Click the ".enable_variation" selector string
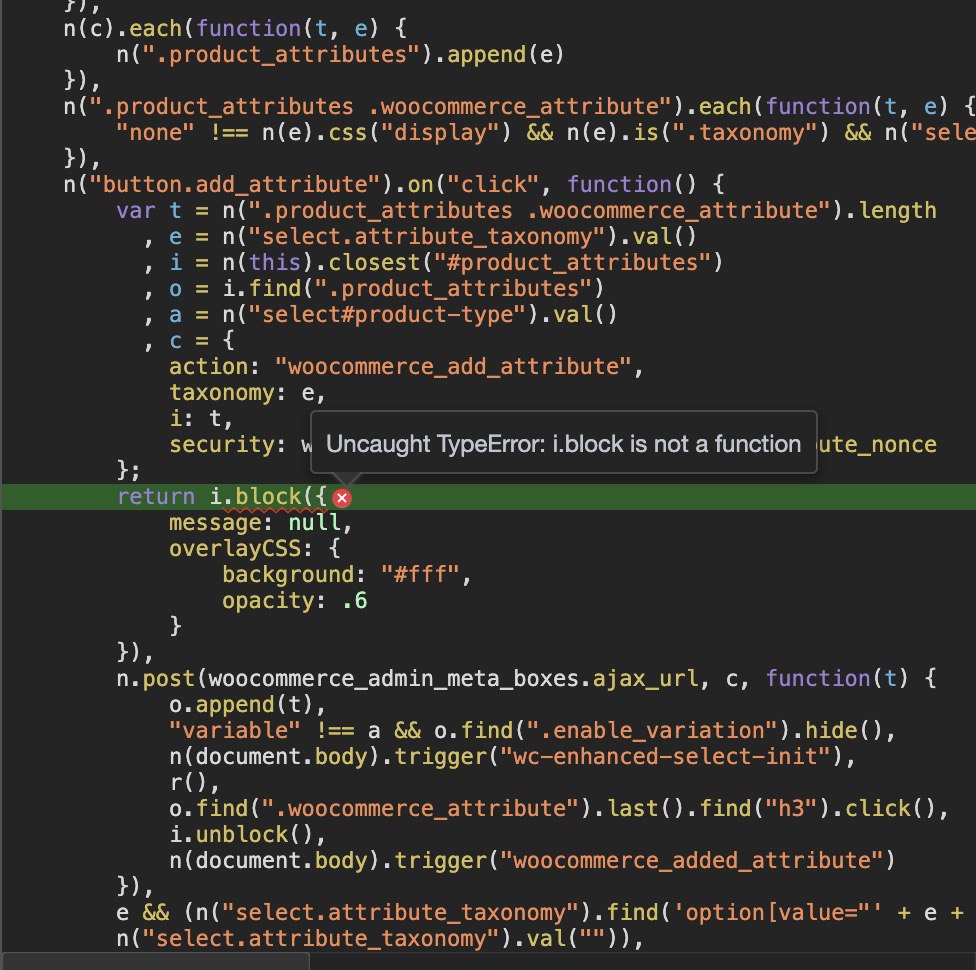Viewport: 976px width, 970px height. [652, 730]
